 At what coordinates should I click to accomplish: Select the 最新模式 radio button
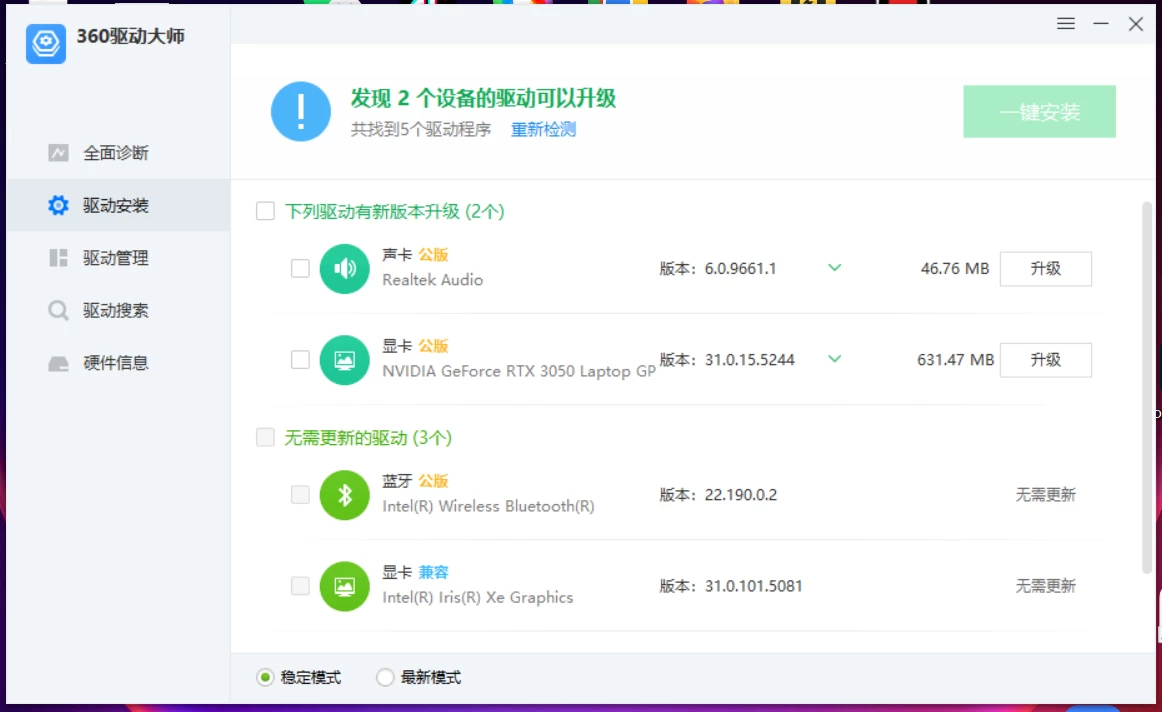point(385,677)
